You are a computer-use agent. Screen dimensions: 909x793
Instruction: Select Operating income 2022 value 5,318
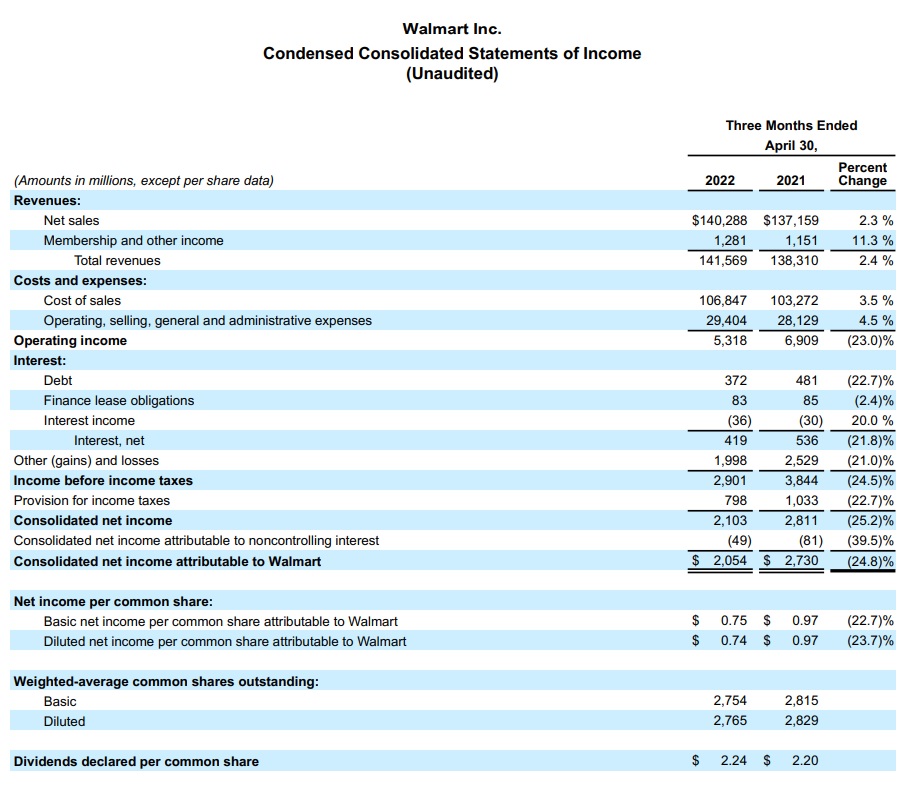[730, 340]
